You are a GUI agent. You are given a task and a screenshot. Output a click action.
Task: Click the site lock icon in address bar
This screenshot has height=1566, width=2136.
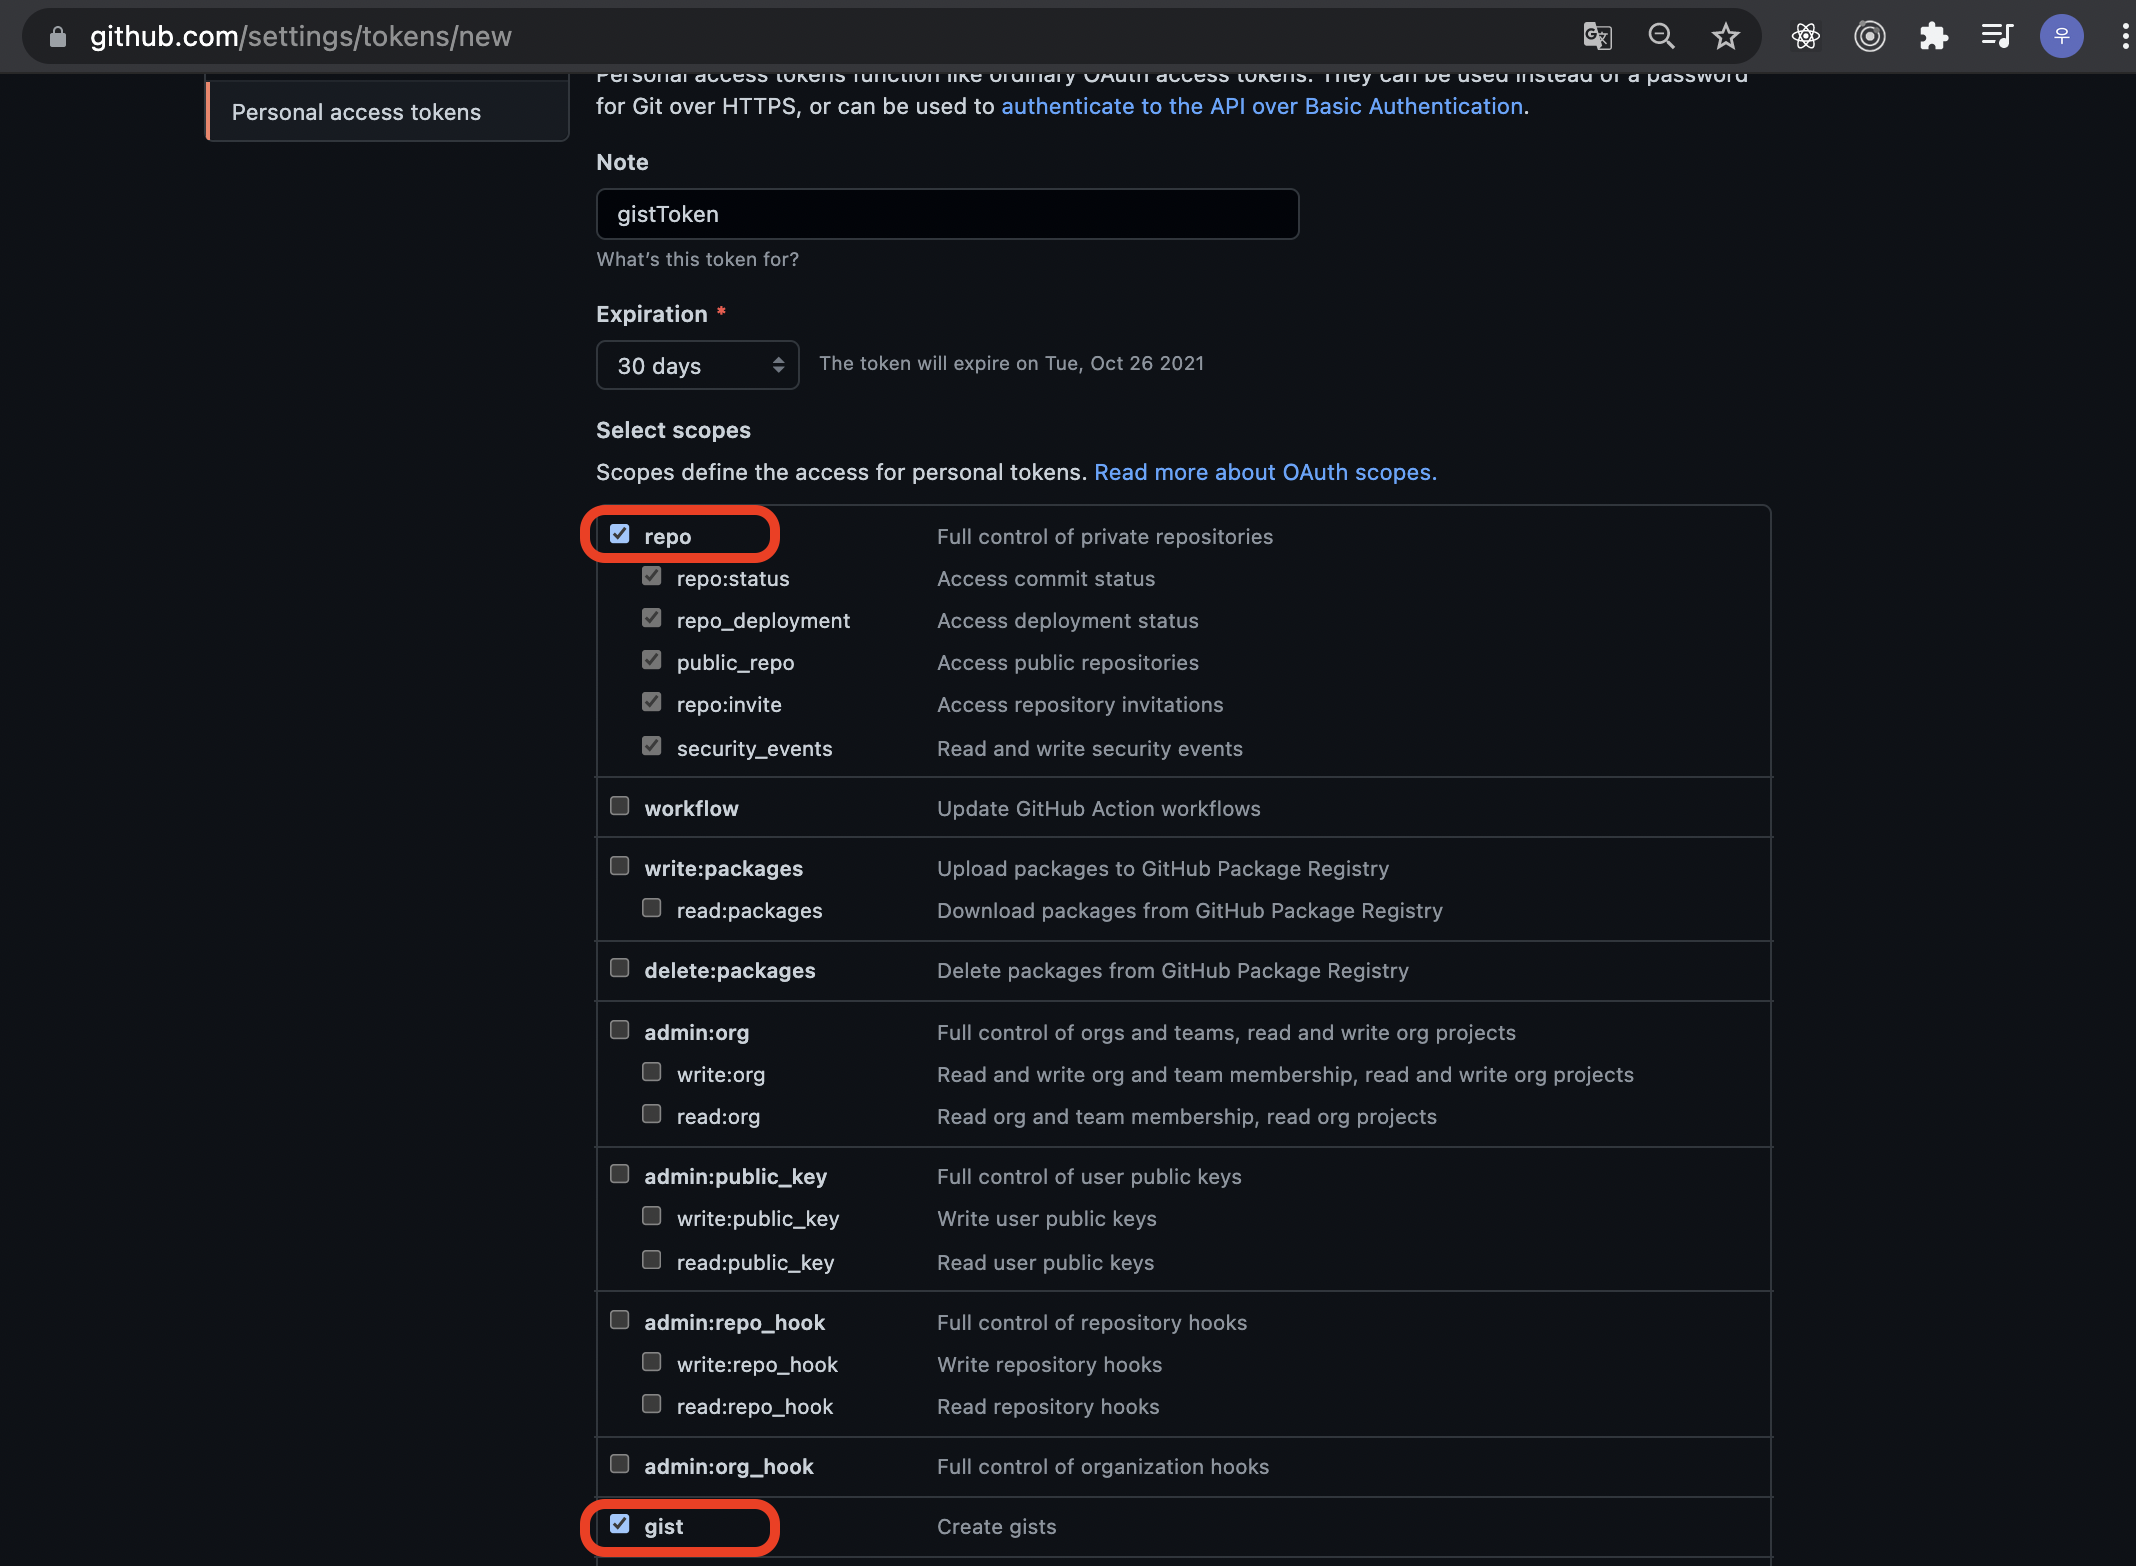click(58, 37)
